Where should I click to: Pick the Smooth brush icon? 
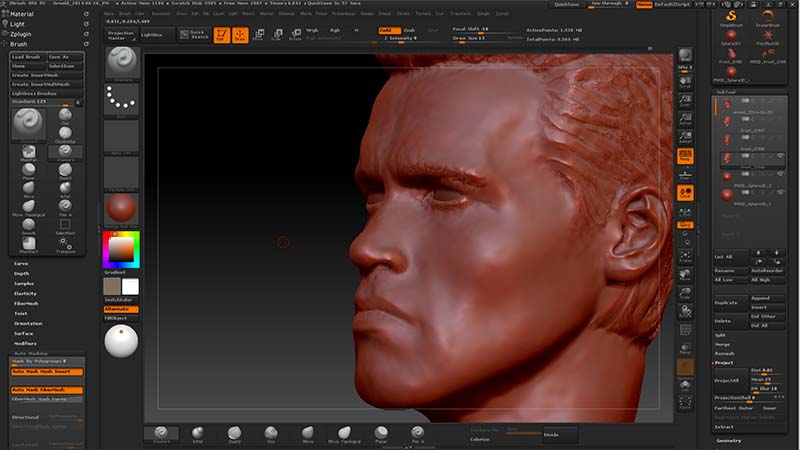[x=29, y=226]
